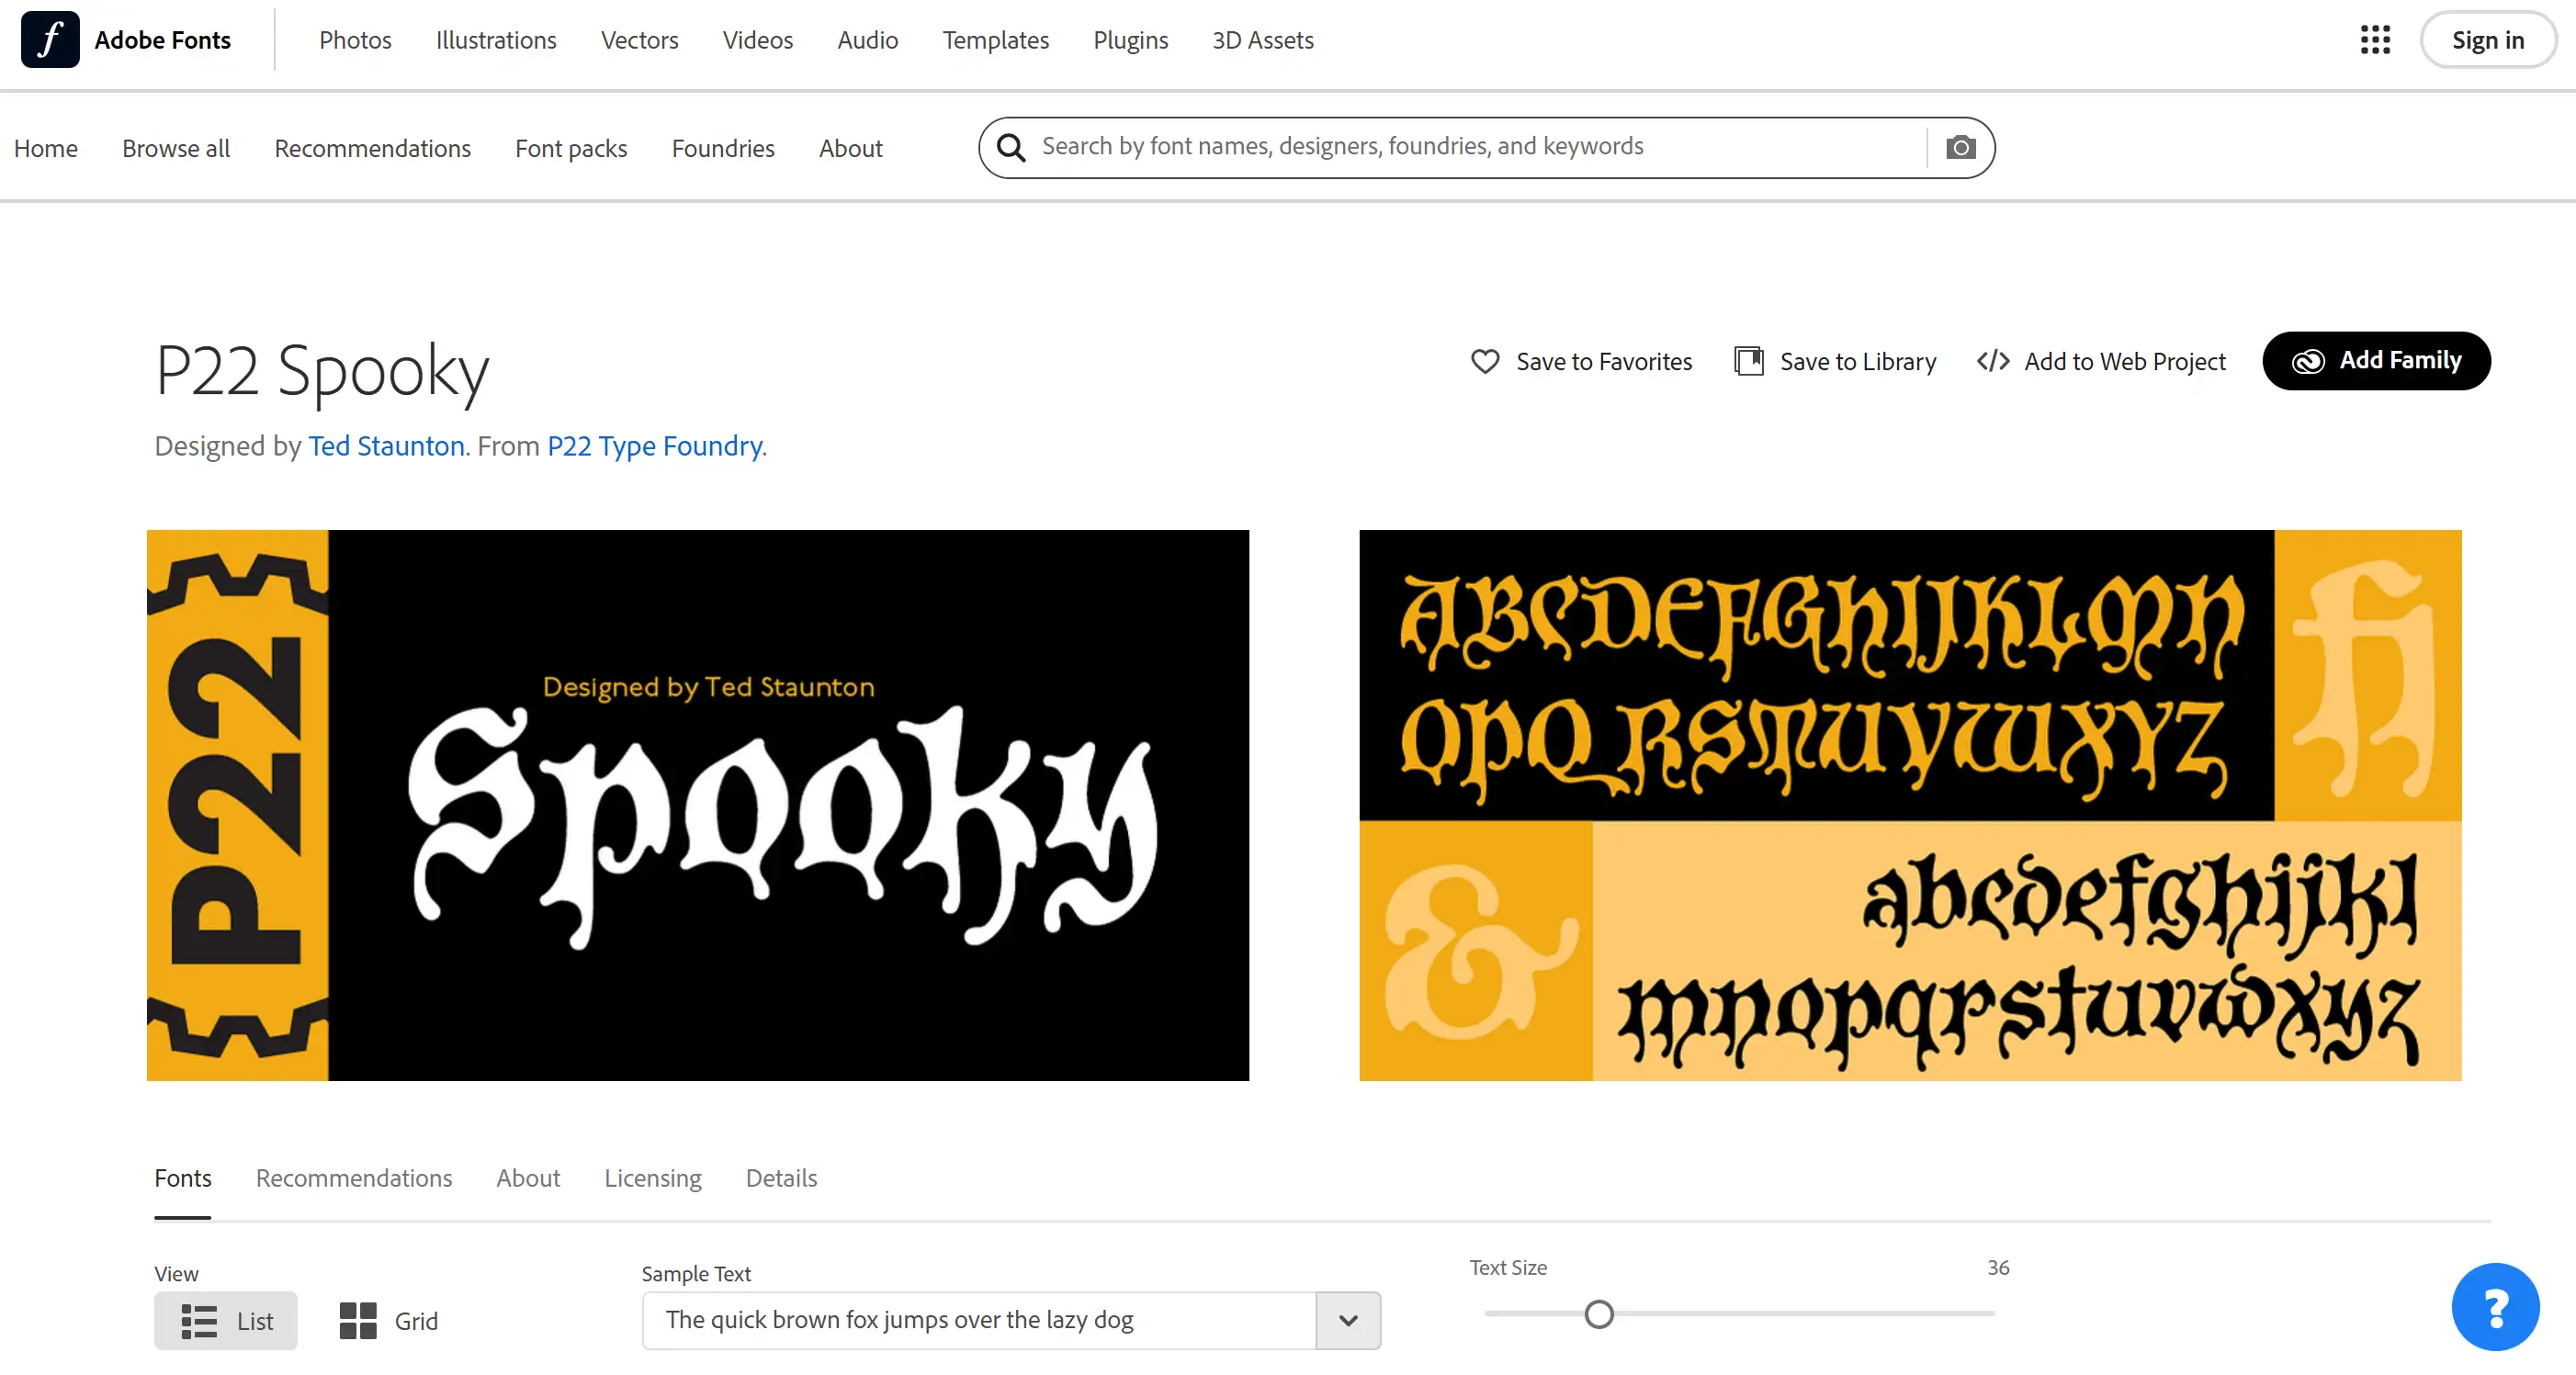Open Browse all in navigation
Screen dimensions: 2576x1375
tap(176, 148)
